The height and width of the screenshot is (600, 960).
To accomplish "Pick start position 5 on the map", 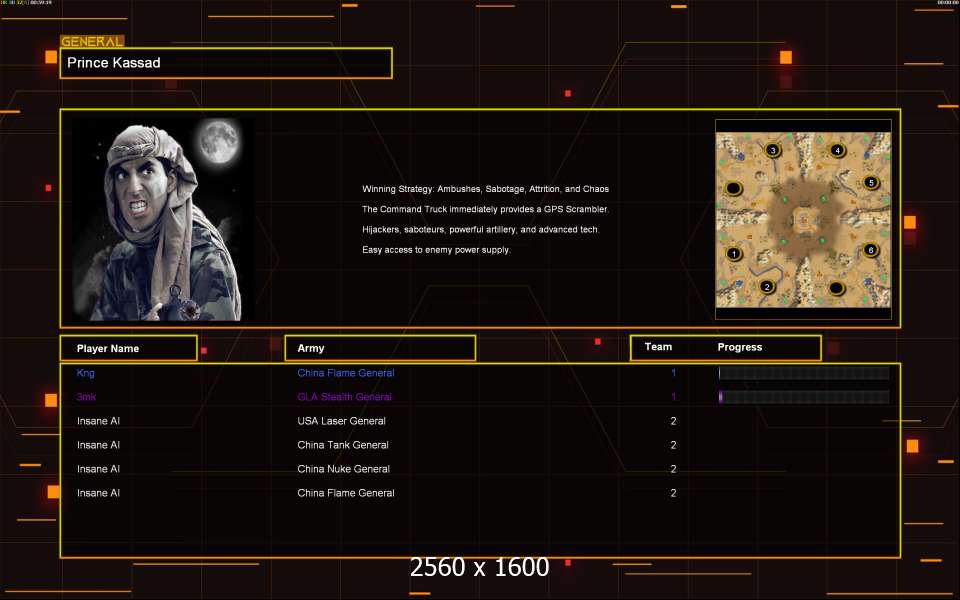I will pyautogui.click(x=870, y=183).
